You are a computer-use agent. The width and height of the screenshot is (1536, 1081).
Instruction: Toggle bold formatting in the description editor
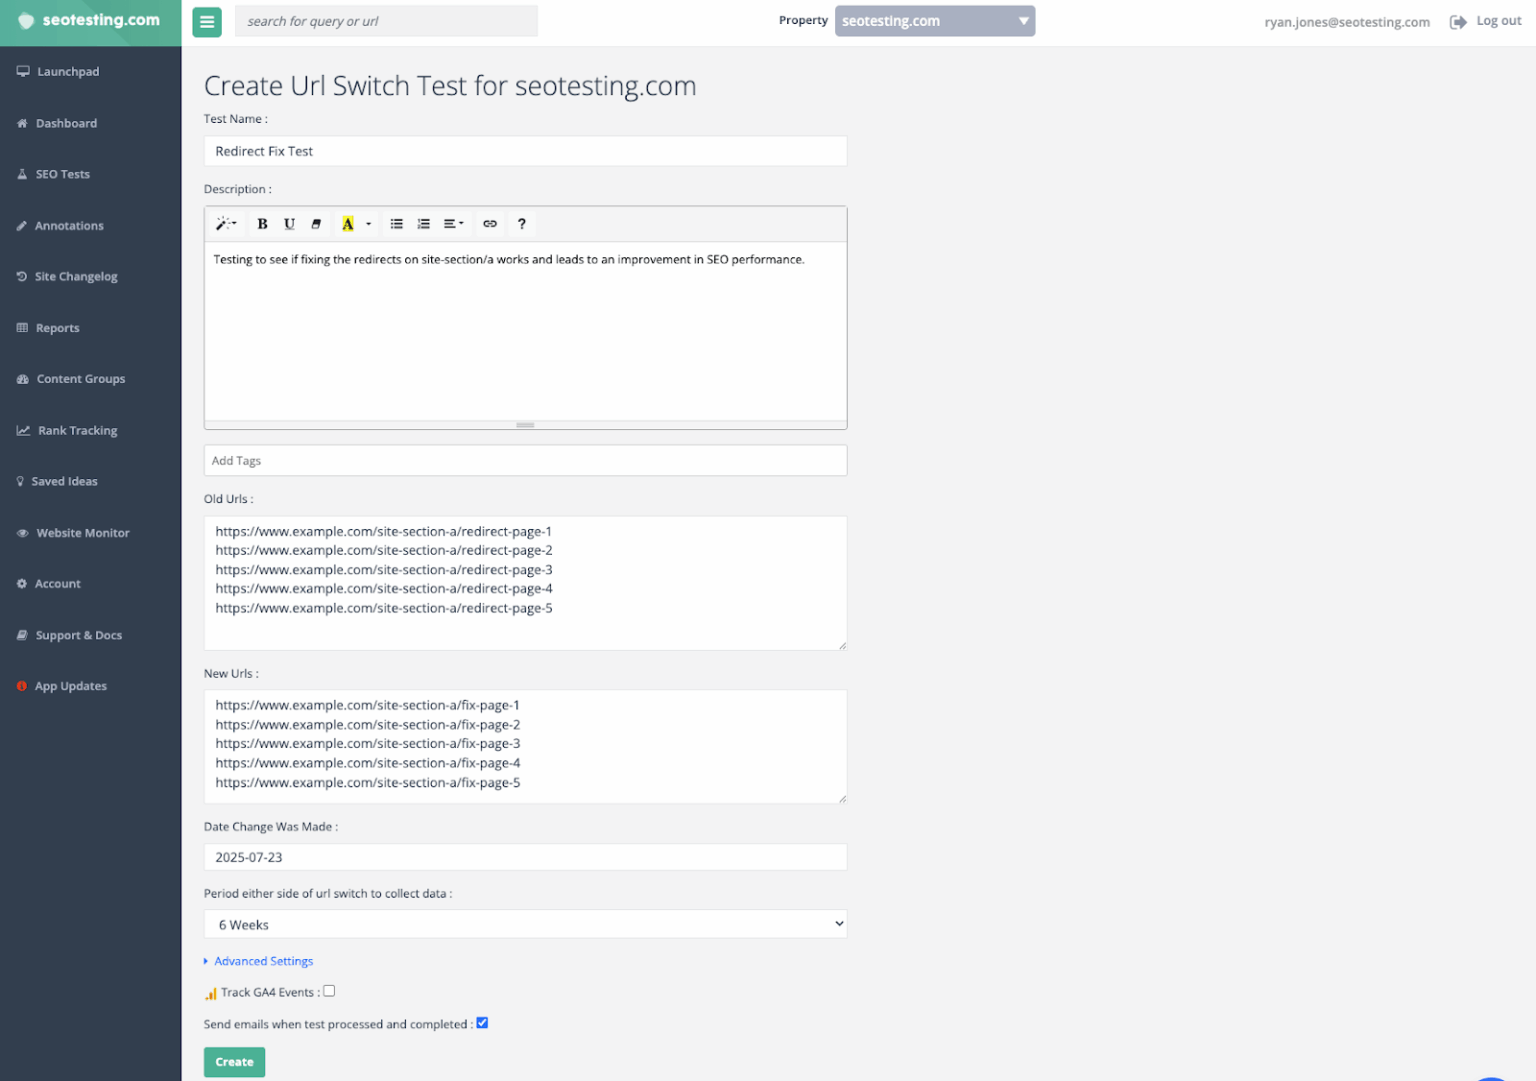click(261, 223)
